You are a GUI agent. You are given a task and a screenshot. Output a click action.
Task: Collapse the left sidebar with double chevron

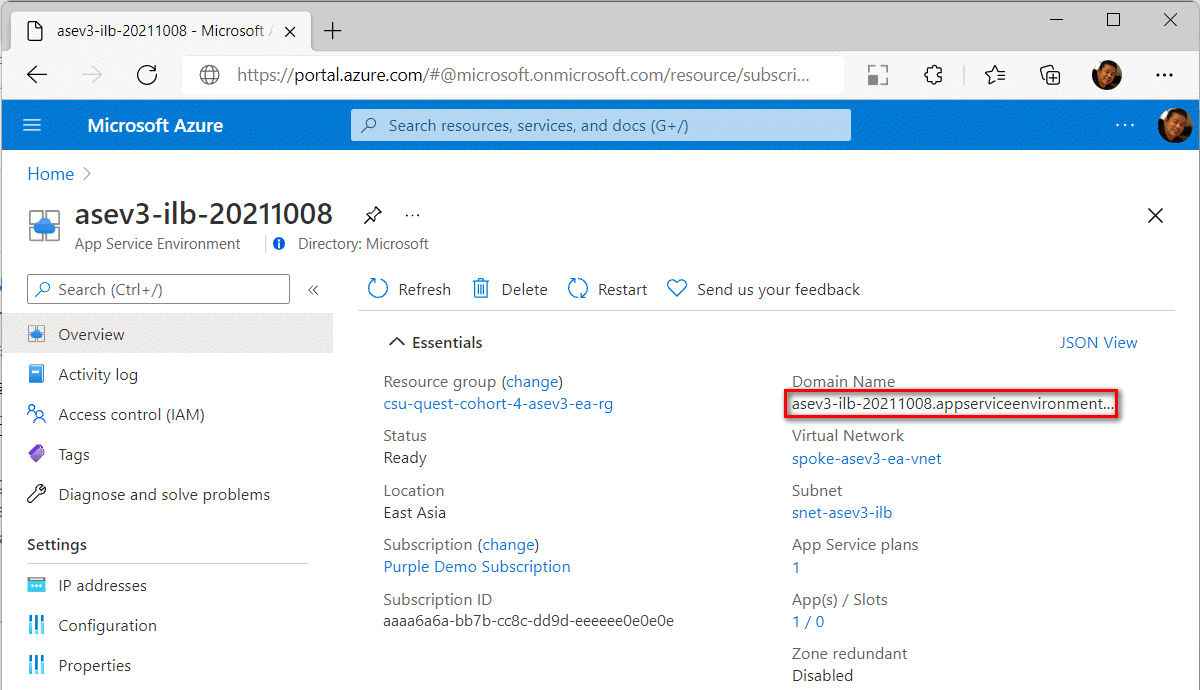point(313,289)
